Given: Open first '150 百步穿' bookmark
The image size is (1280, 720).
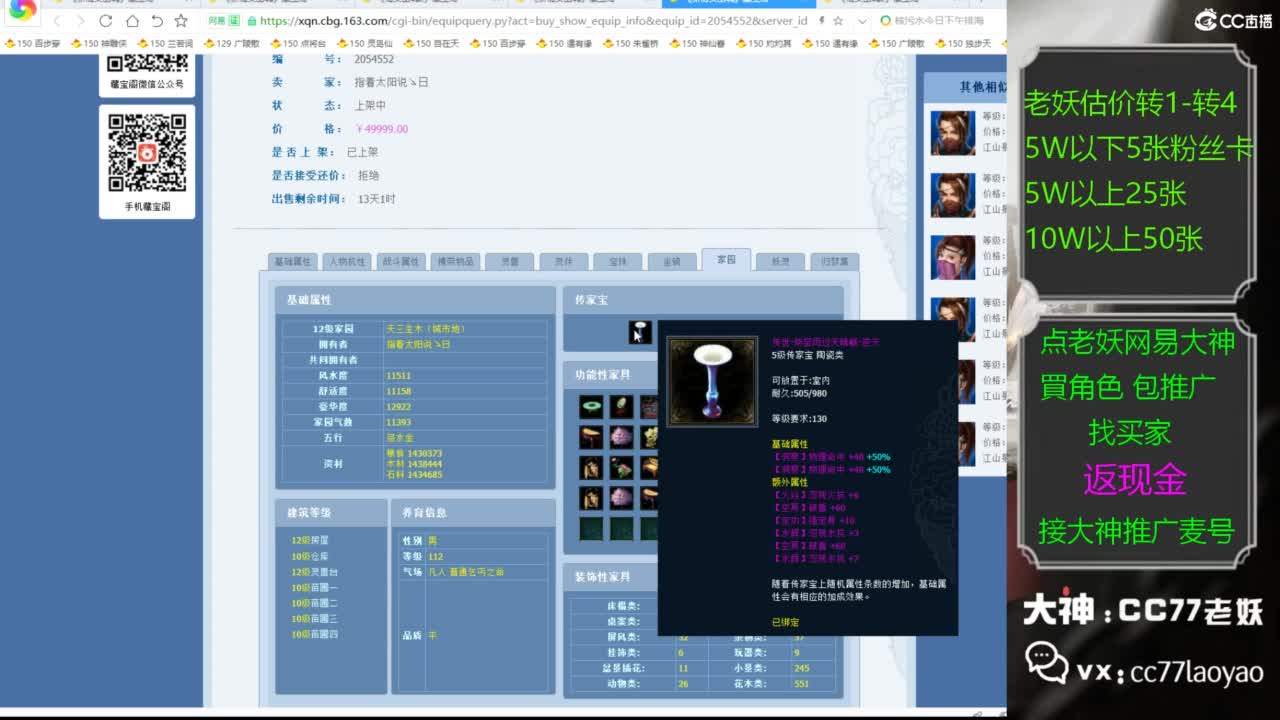Looking at the screenshot, I should (x=34, y=43).
